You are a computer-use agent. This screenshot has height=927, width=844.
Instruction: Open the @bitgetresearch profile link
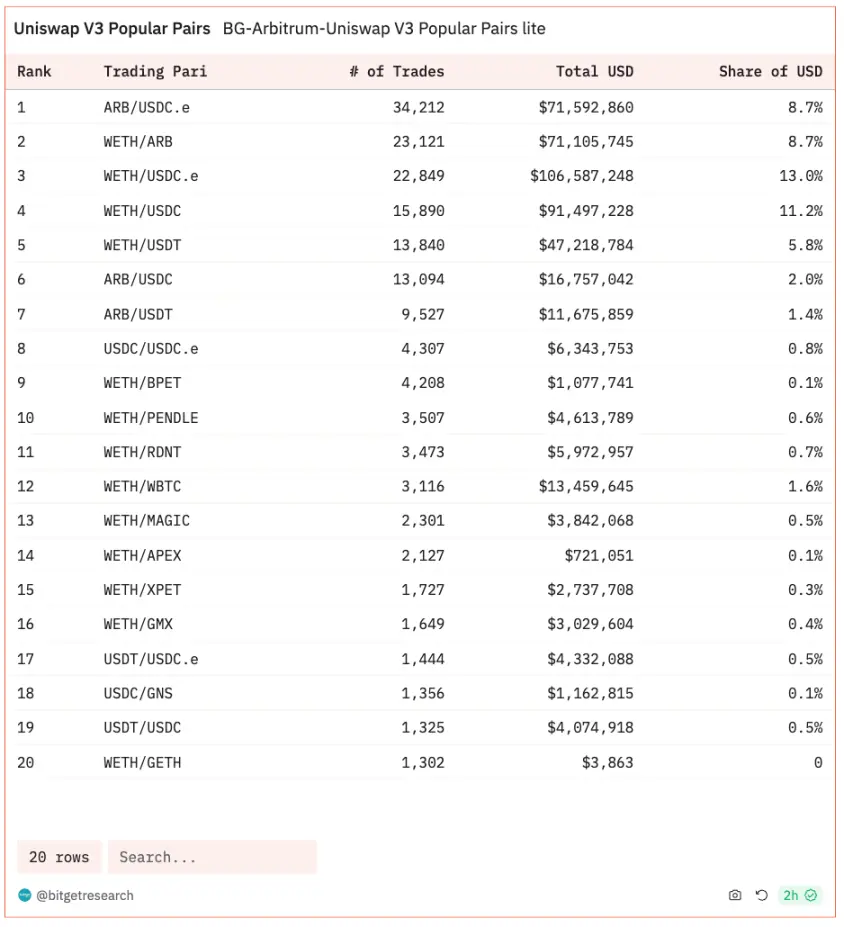coord(84,895)
